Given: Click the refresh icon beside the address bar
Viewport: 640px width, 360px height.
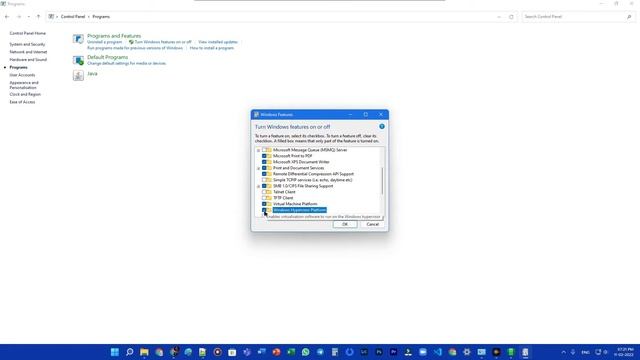Looking at the screenshot, I should tap(511, 17).
